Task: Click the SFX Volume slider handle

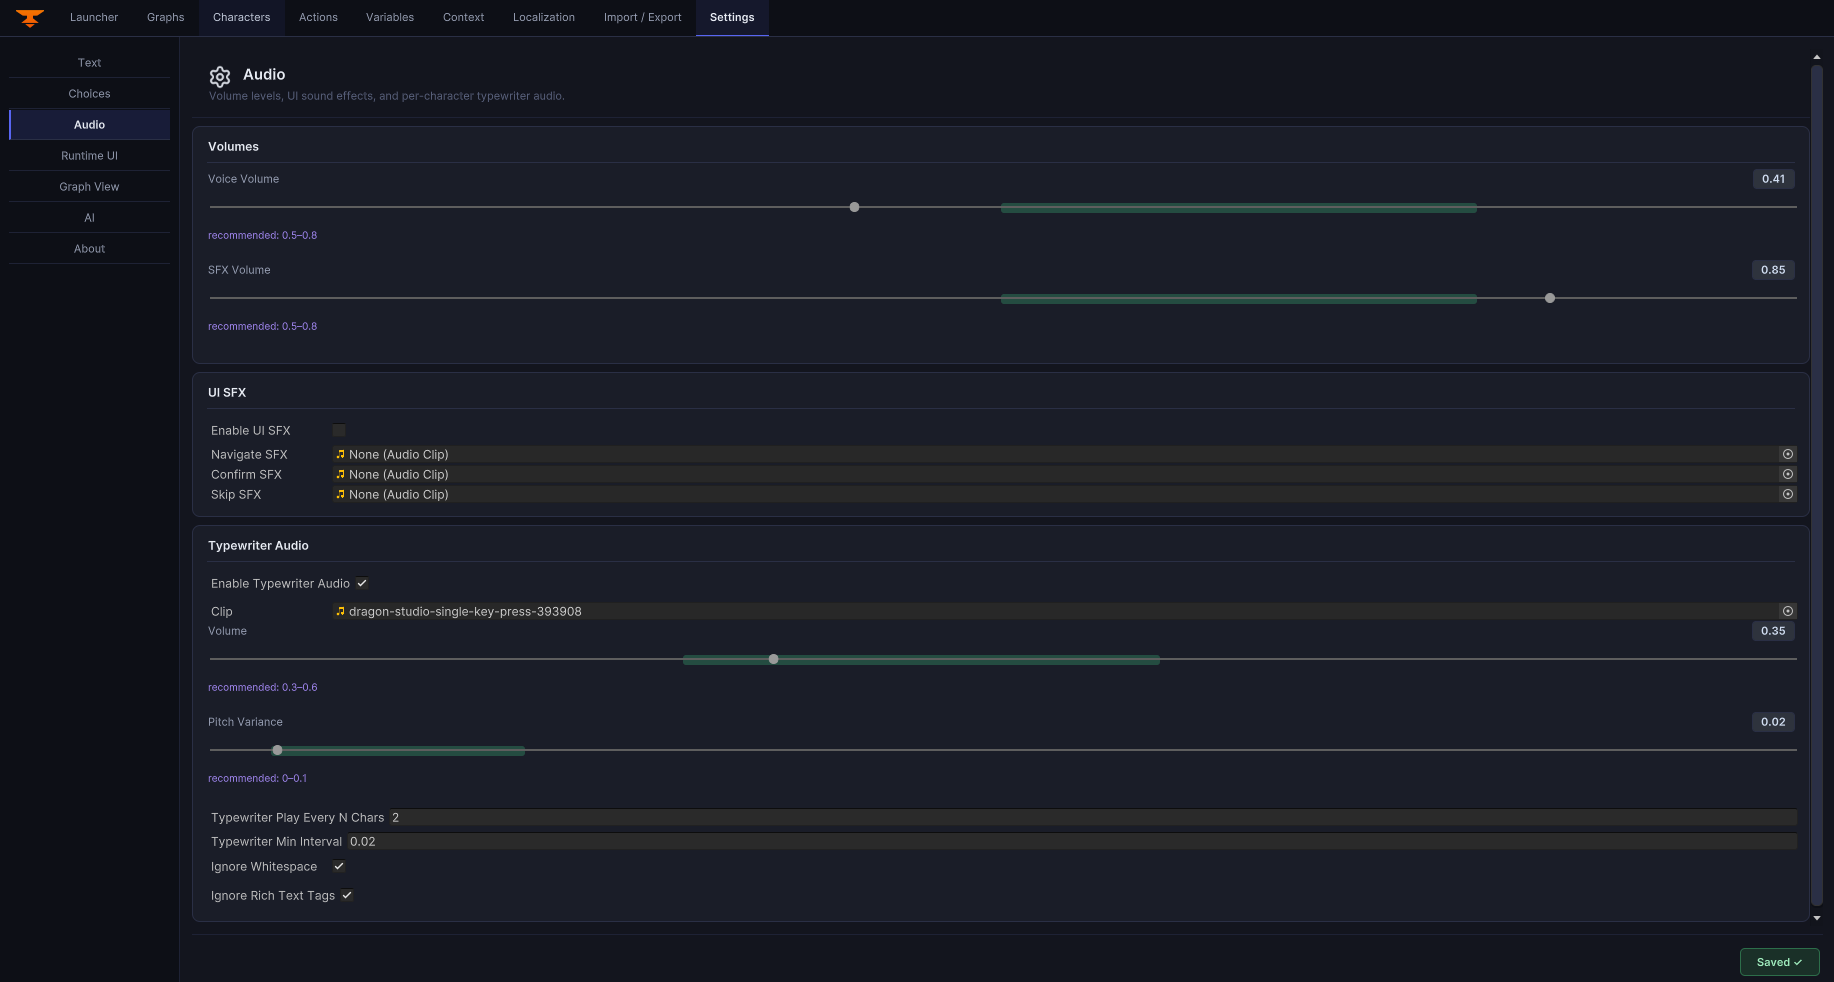Action: tap(1550, 298)
